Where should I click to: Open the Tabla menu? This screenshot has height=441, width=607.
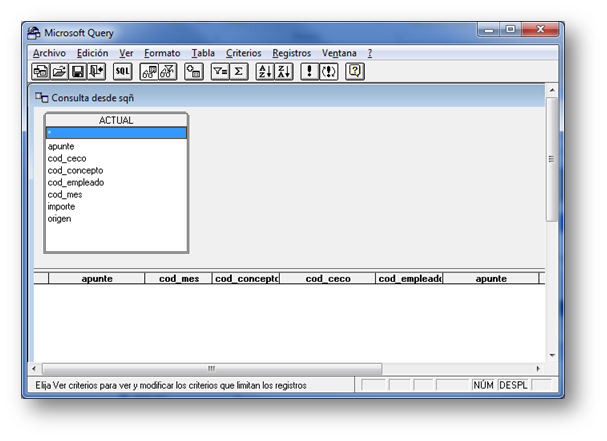203,53
